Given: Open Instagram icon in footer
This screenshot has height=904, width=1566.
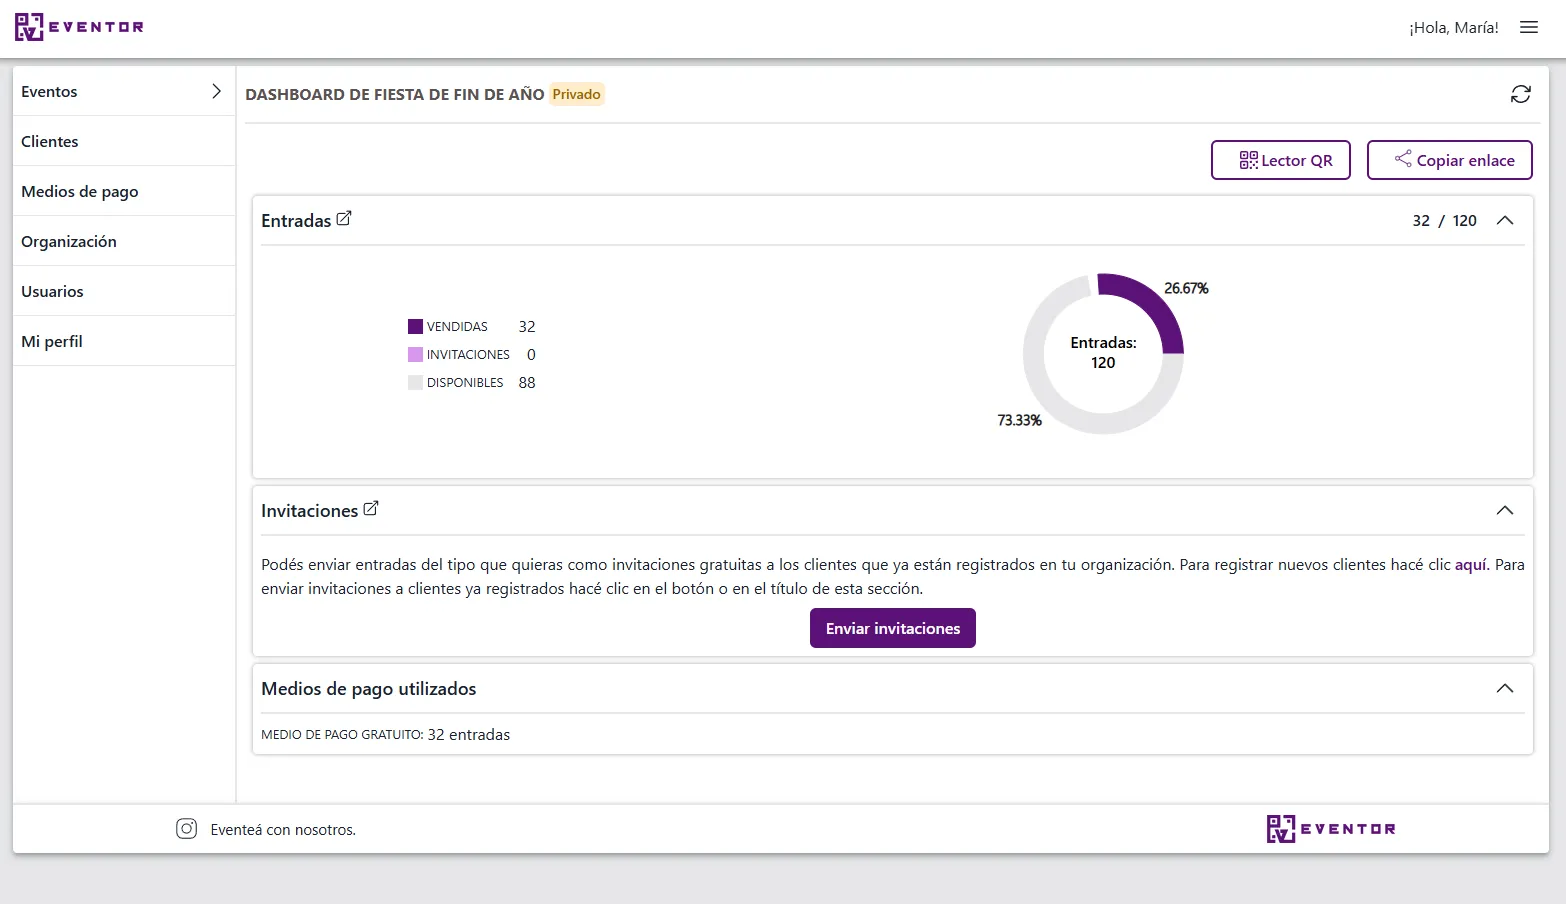Looking at the screenshot, I should [186, 829].
